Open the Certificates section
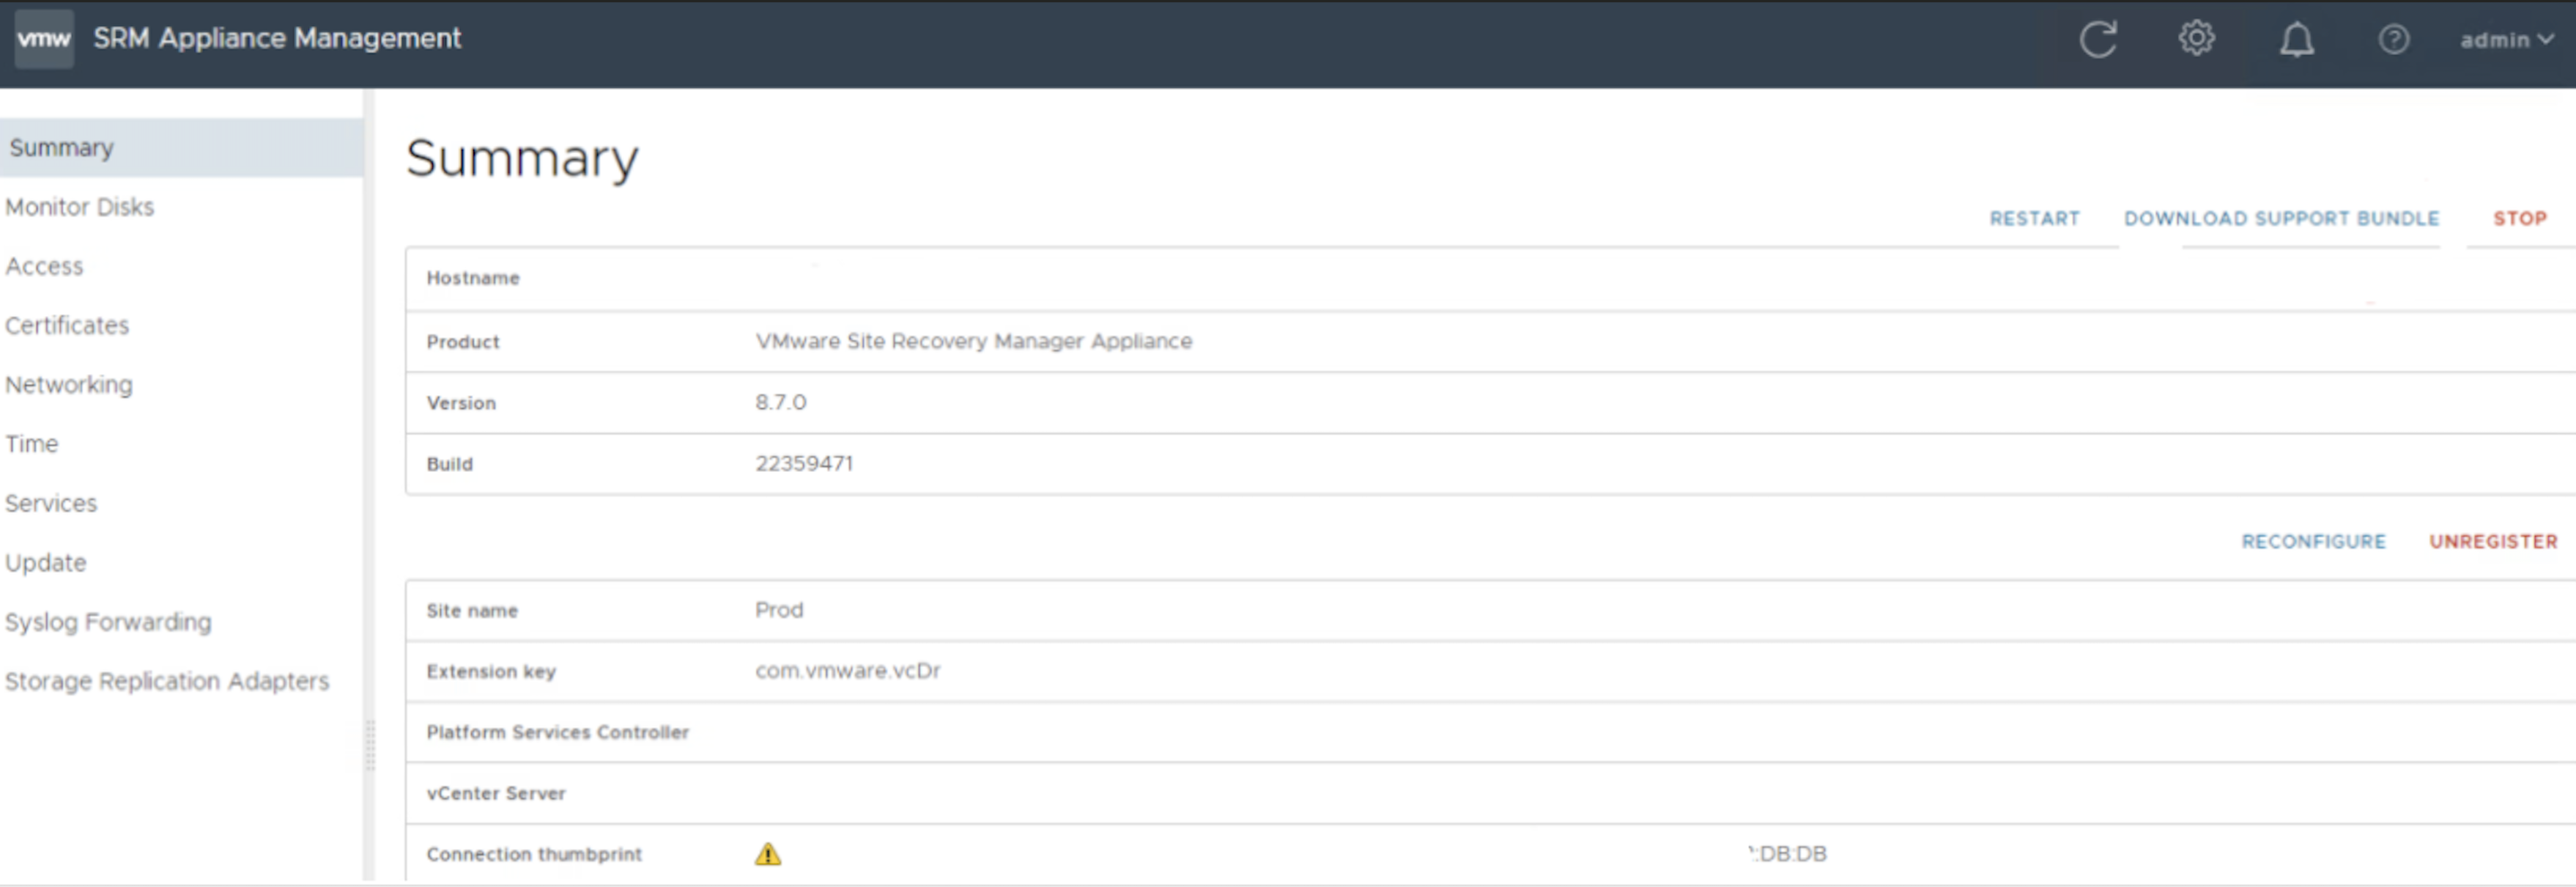Viewport: 2576px width, 887px height. pos(67,326)
